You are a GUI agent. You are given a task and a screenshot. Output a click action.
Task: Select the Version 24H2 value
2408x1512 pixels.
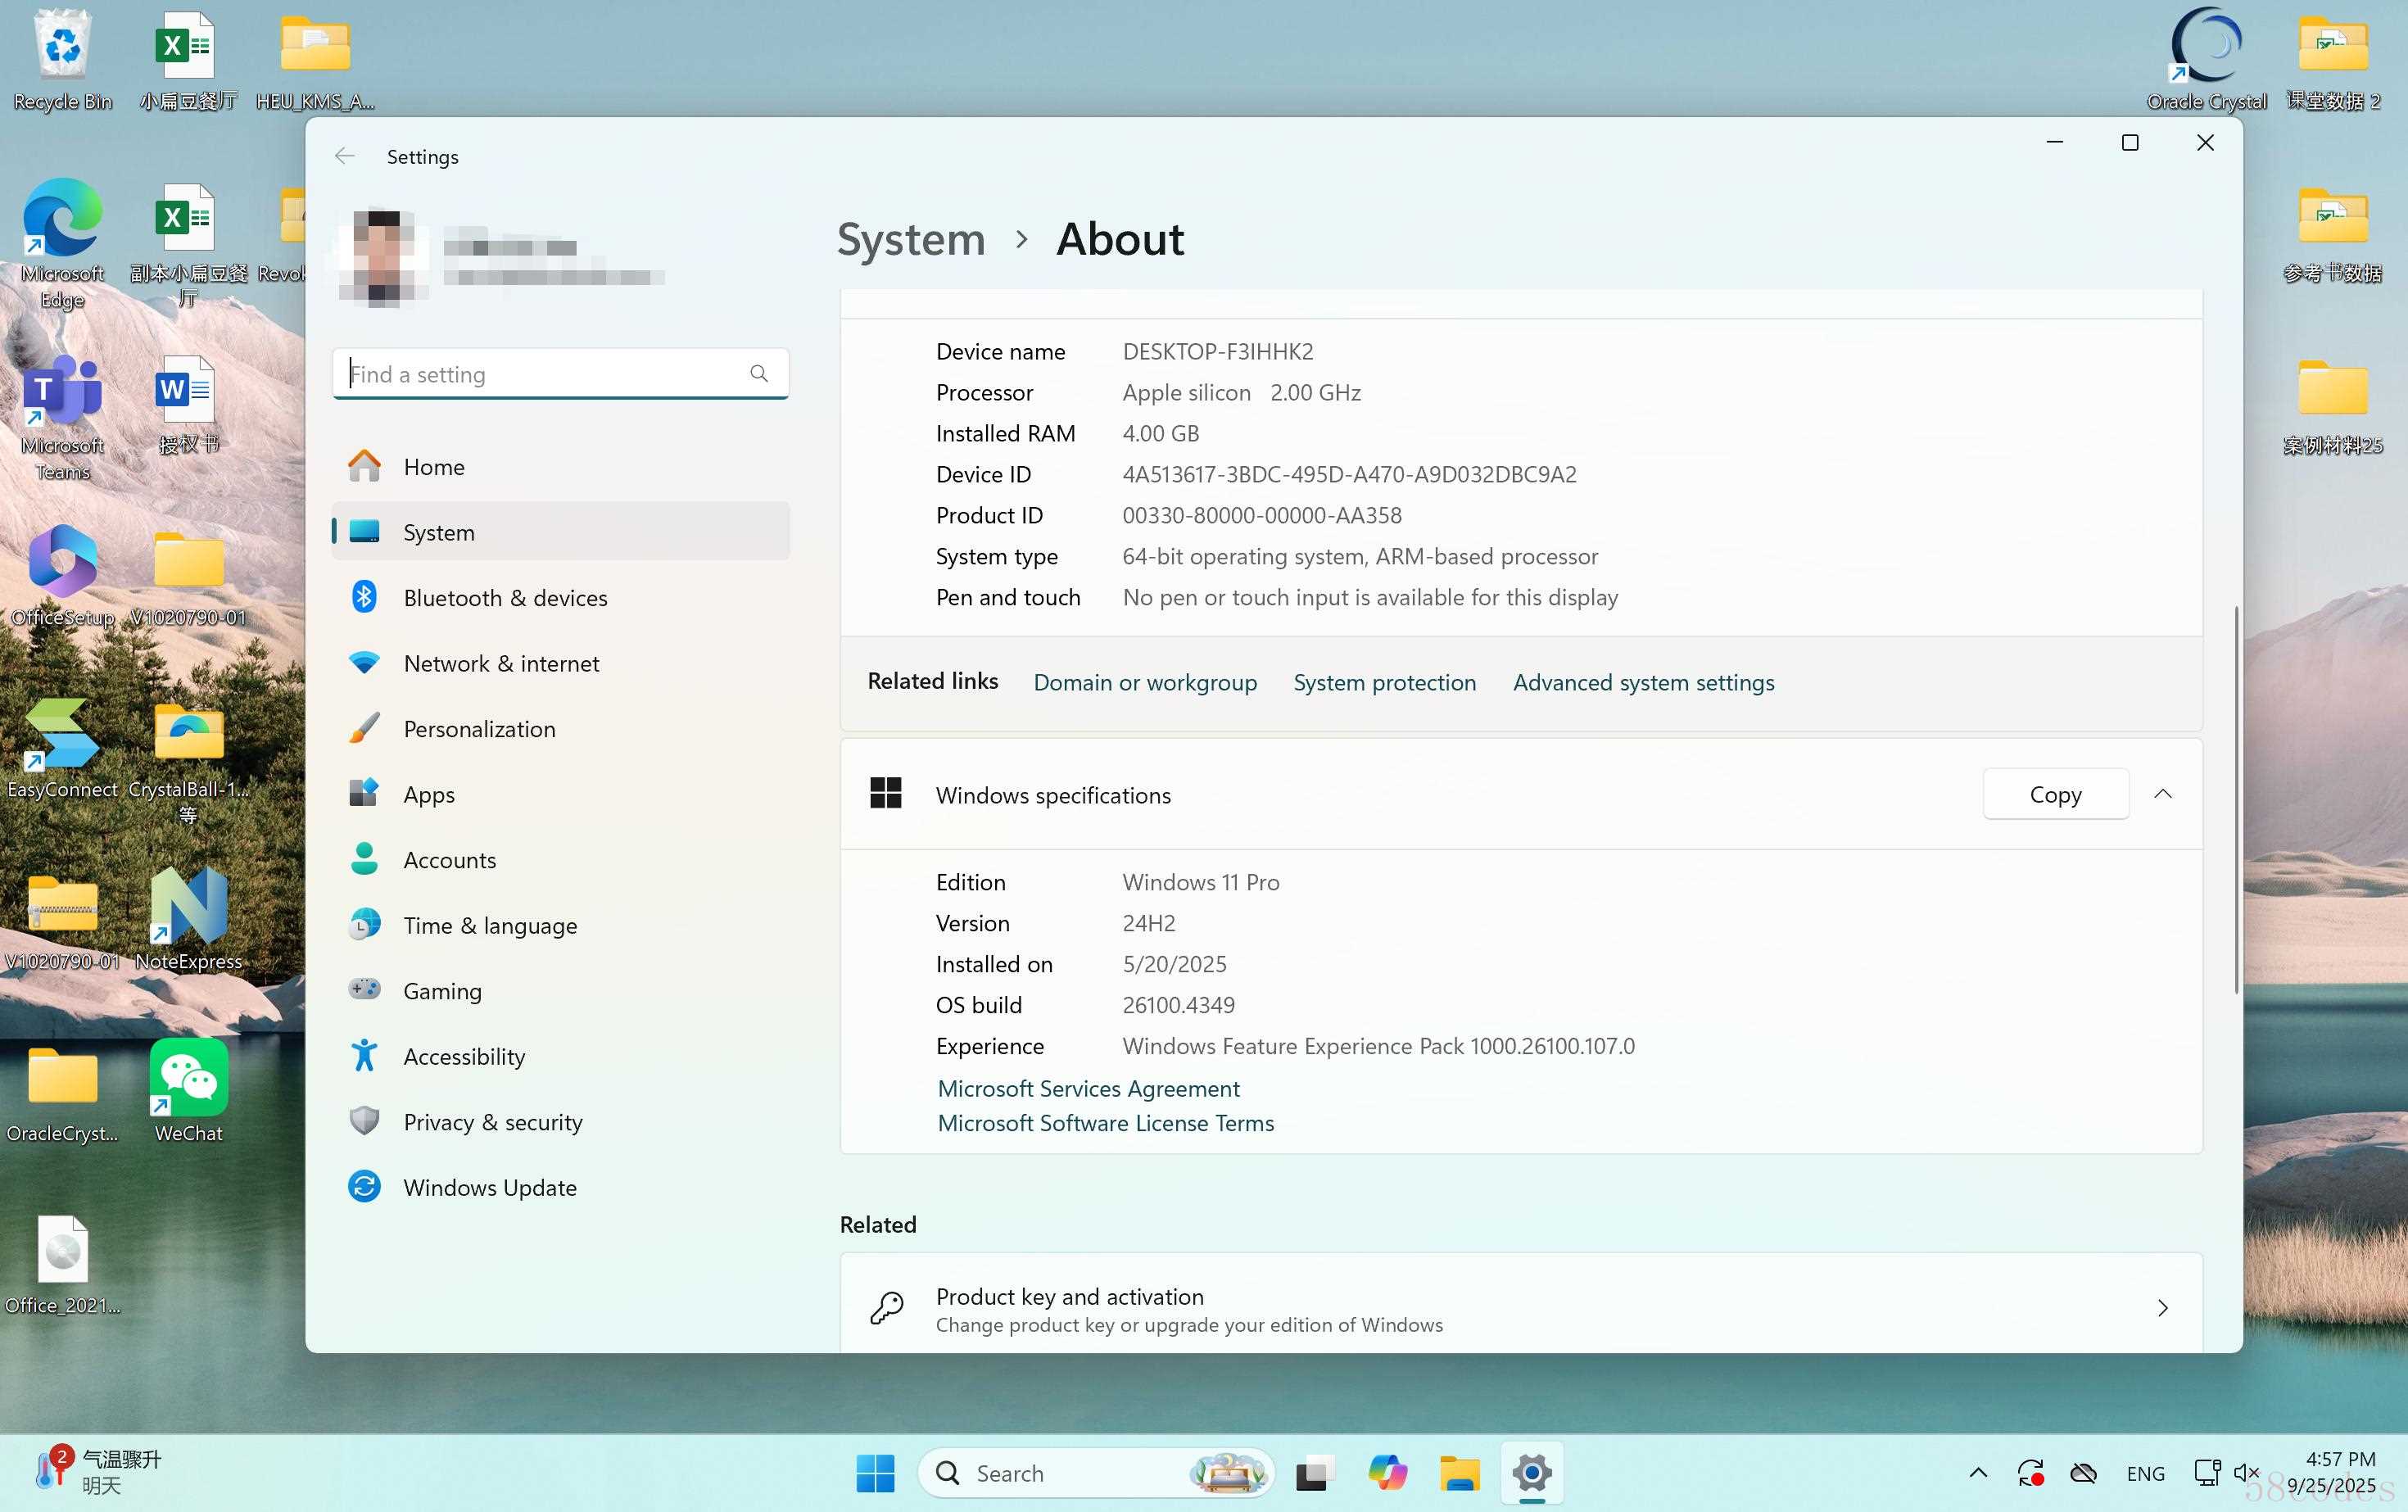pyautogui.click(x=1148, y=923)
